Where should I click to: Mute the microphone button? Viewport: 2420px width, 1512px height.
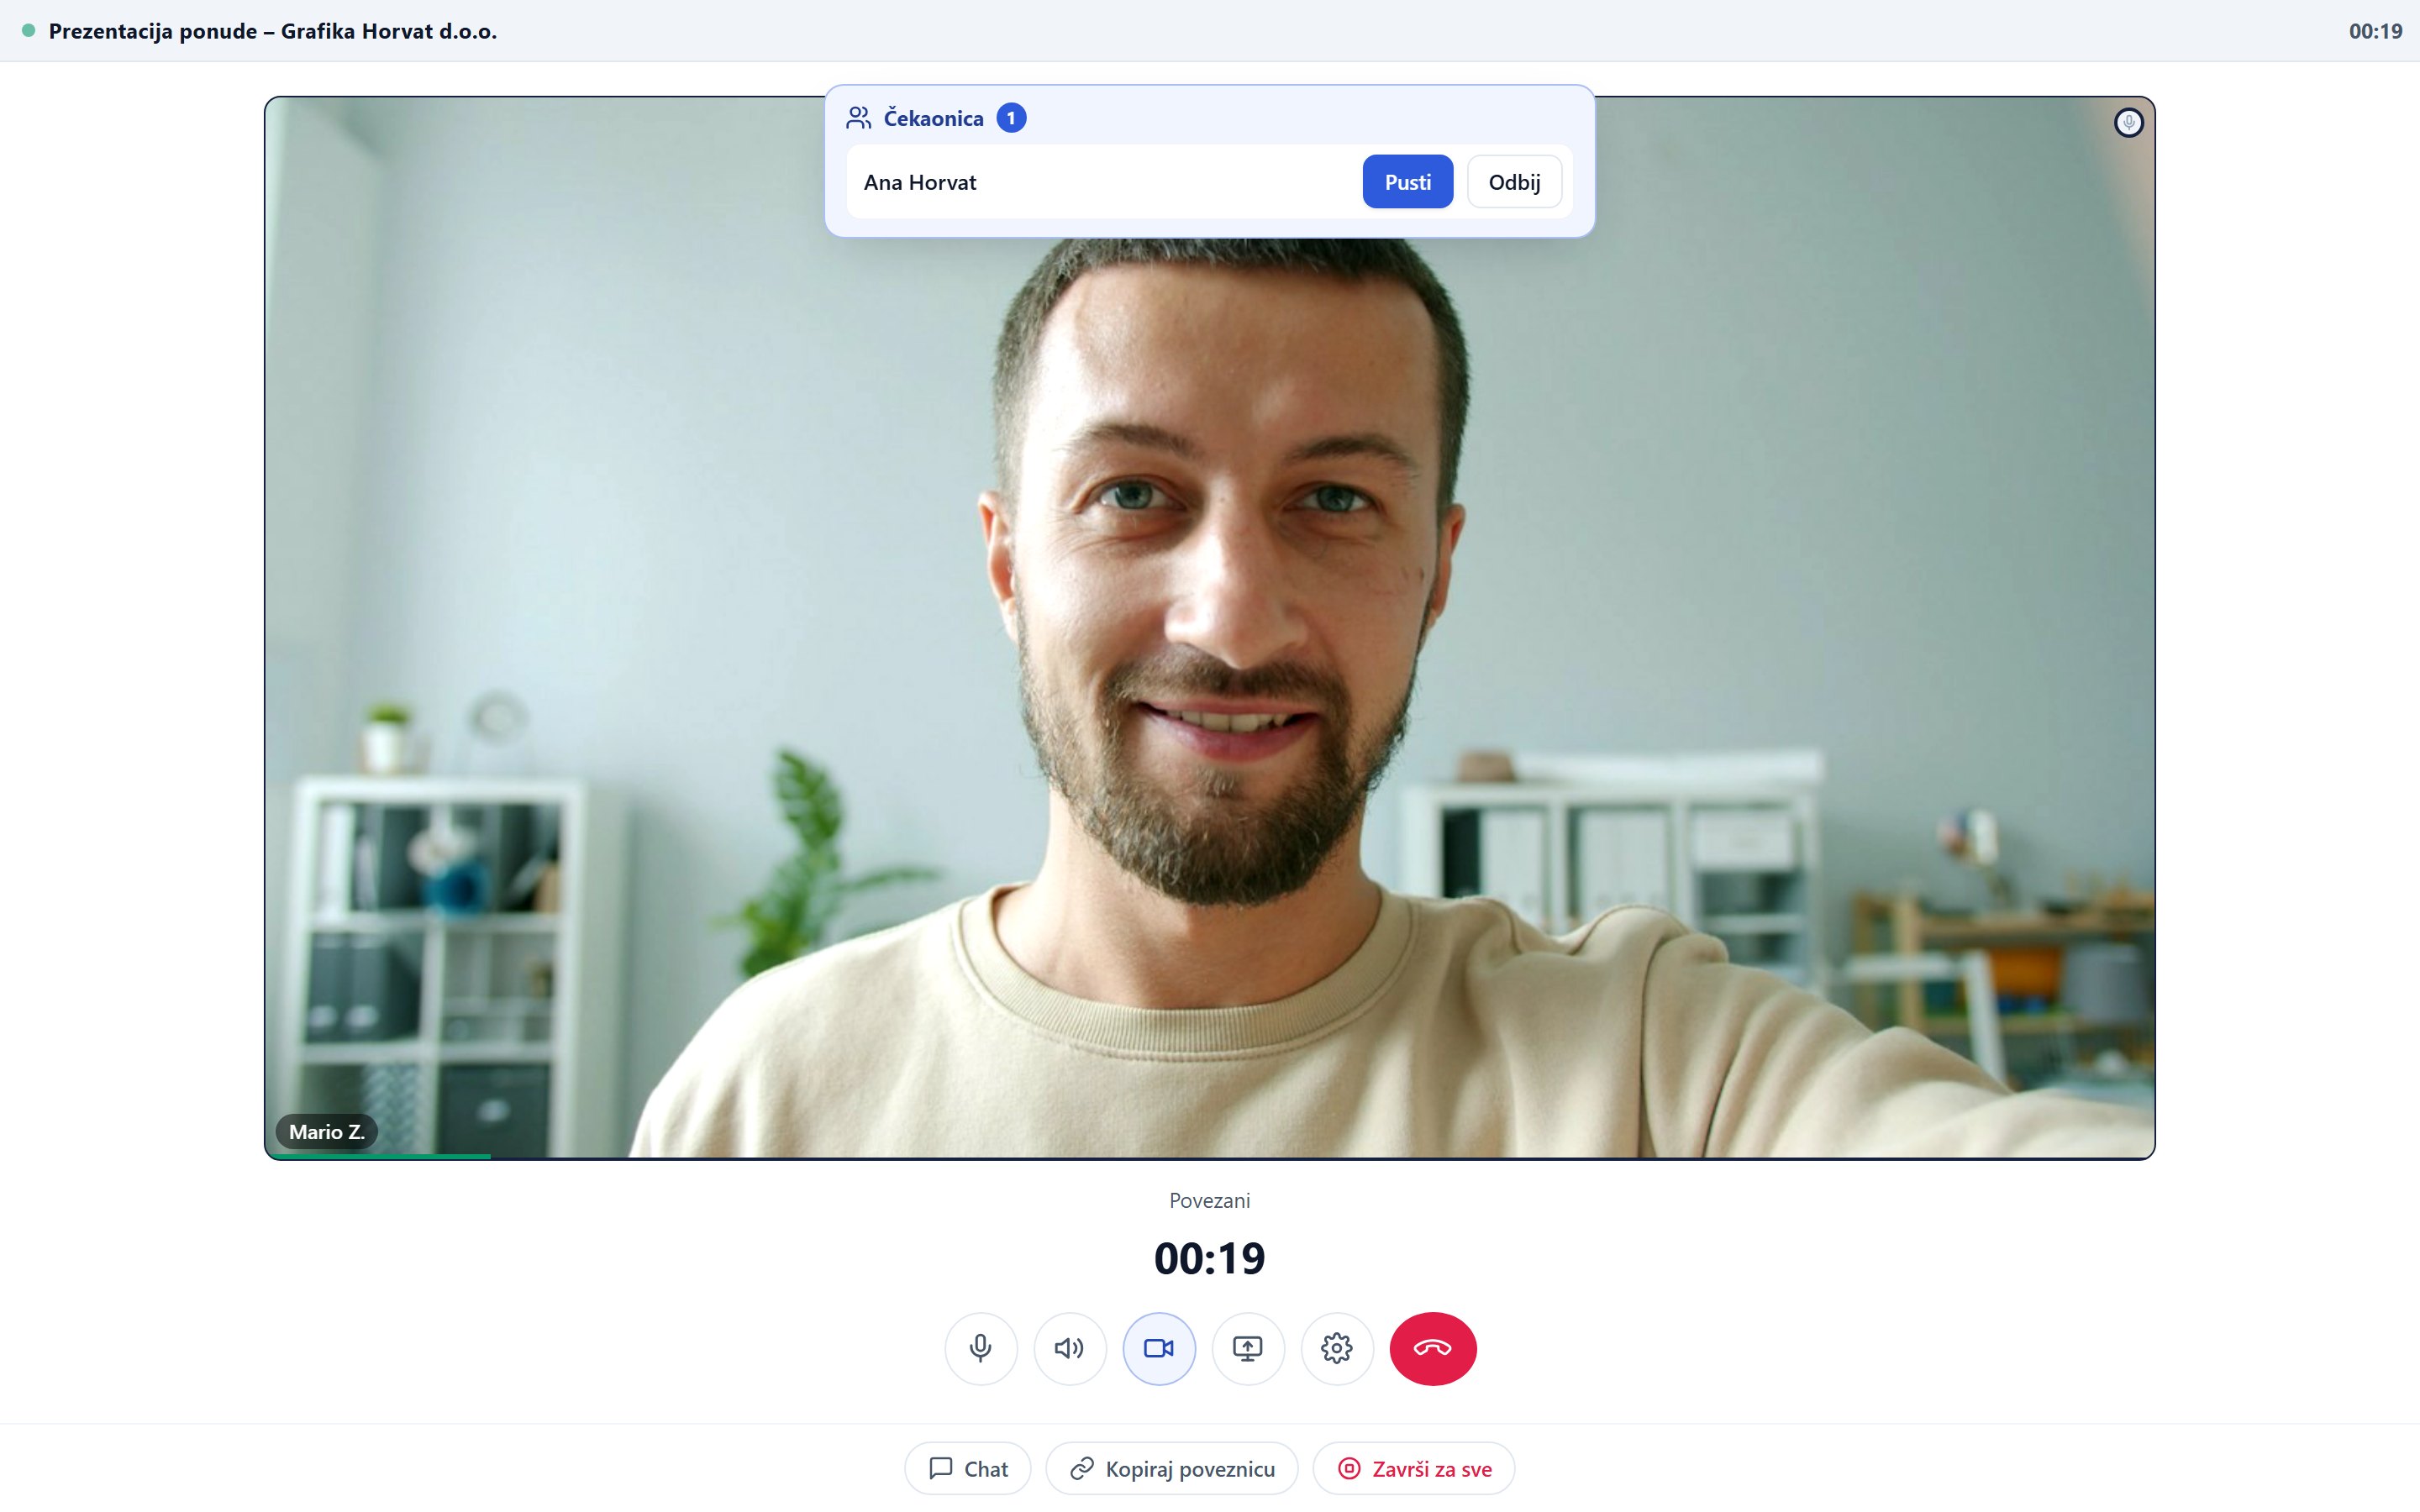pos(980,1348)
